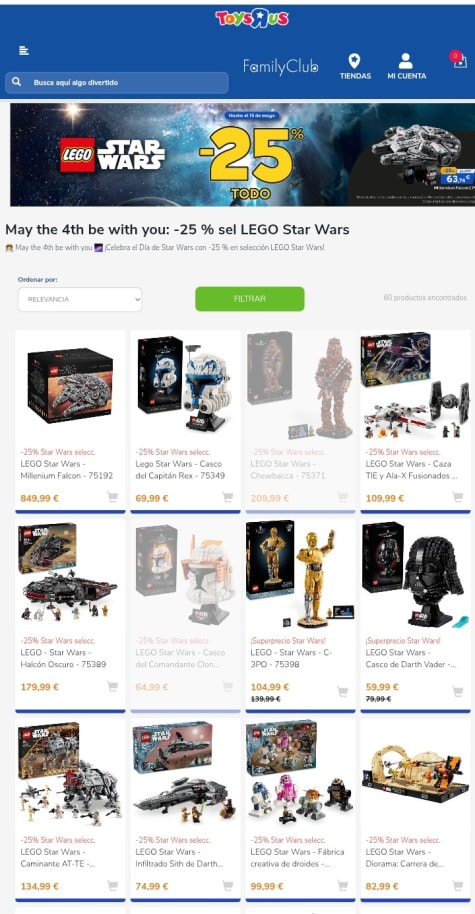
Task: Open the hamburger menu icon
Action: tap(24, 51)
